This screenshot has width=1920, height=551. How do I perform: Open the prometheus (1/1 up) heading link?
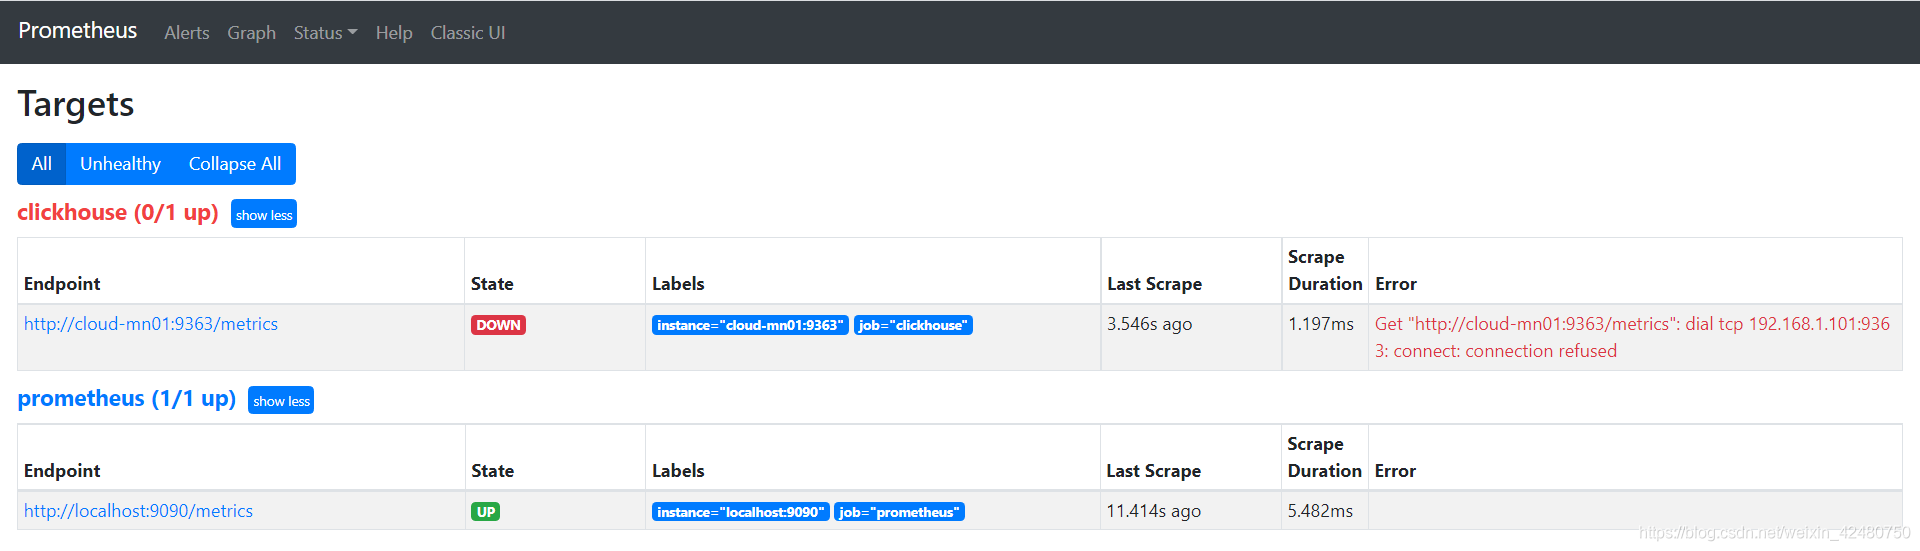pos(127,399)
